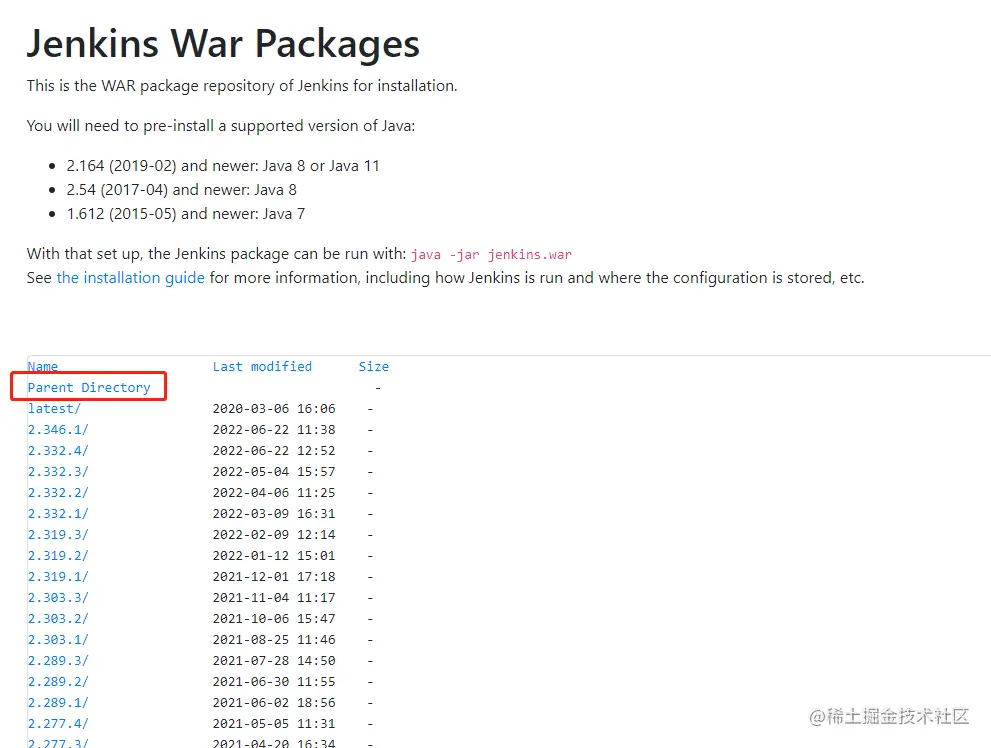Click the date 2021-11-04 11:17
Viewport: 991px width, 748px height.
274,597
